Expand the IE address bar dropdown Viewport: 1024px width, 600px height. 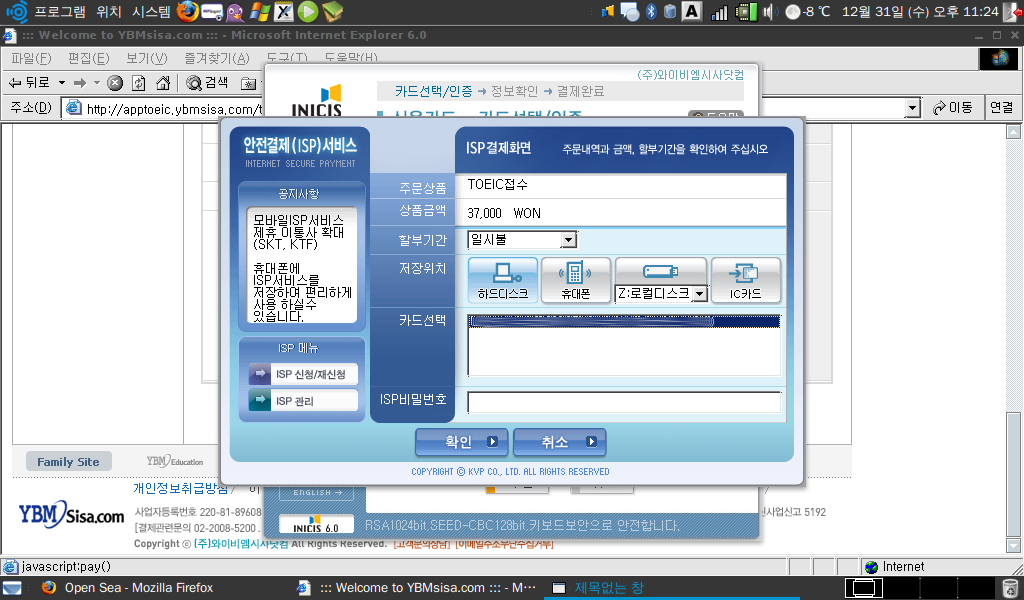pyautogui.click(x=912, y=108)
